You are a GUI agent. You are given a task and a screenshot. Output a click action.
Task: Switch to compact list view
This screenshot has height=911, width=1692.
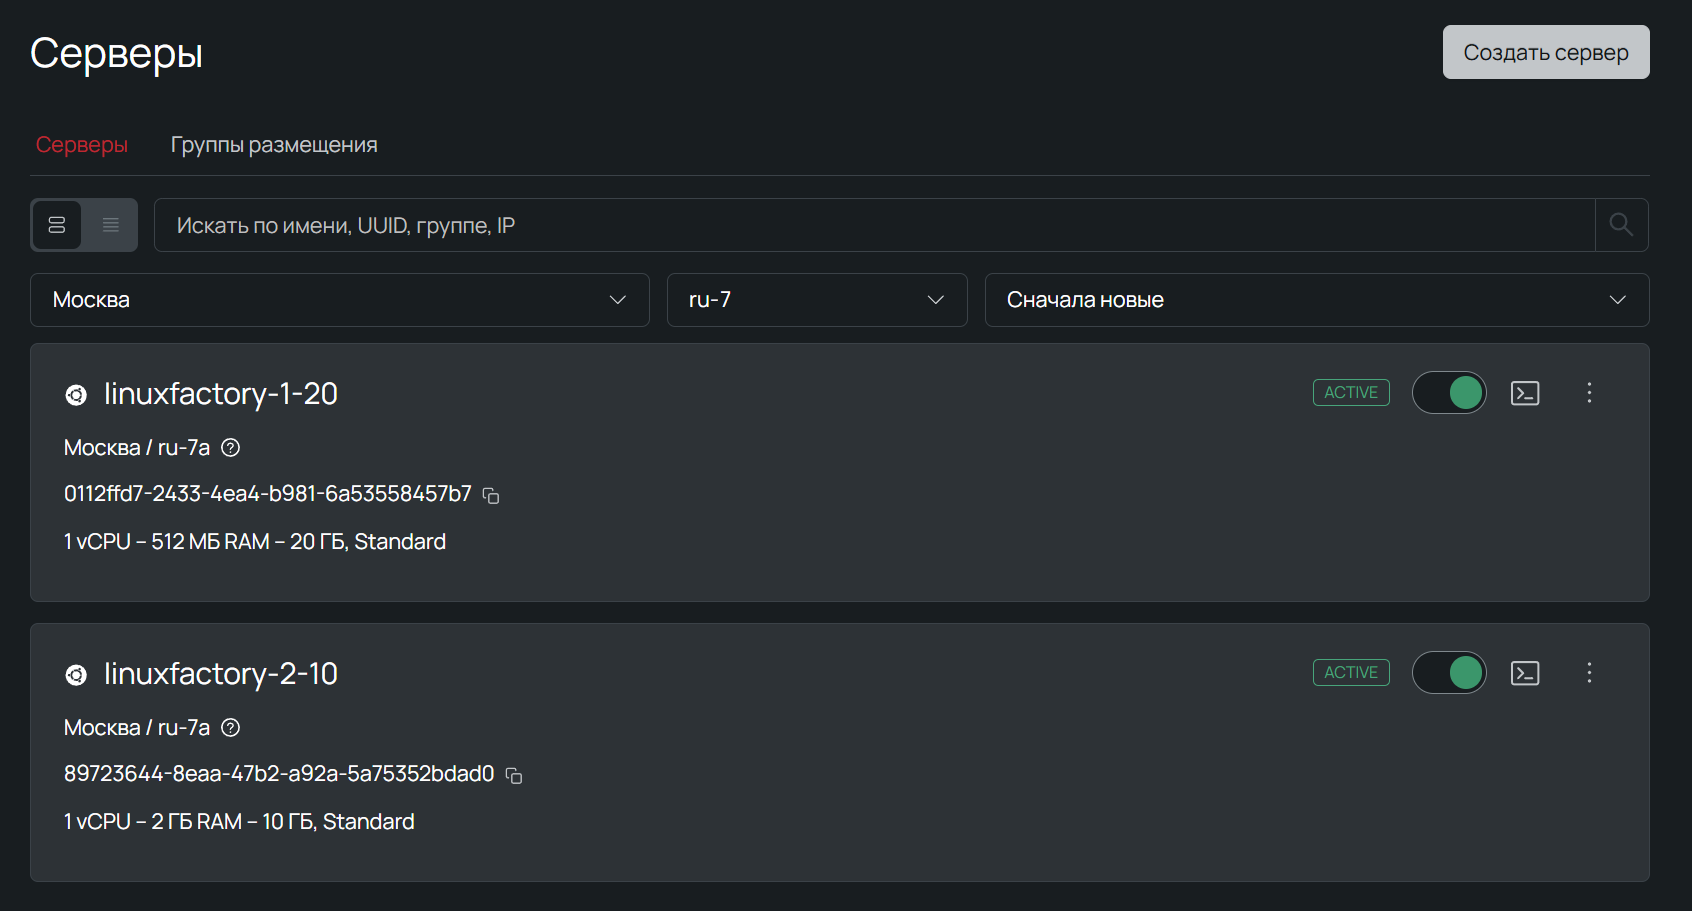[110, 225]
